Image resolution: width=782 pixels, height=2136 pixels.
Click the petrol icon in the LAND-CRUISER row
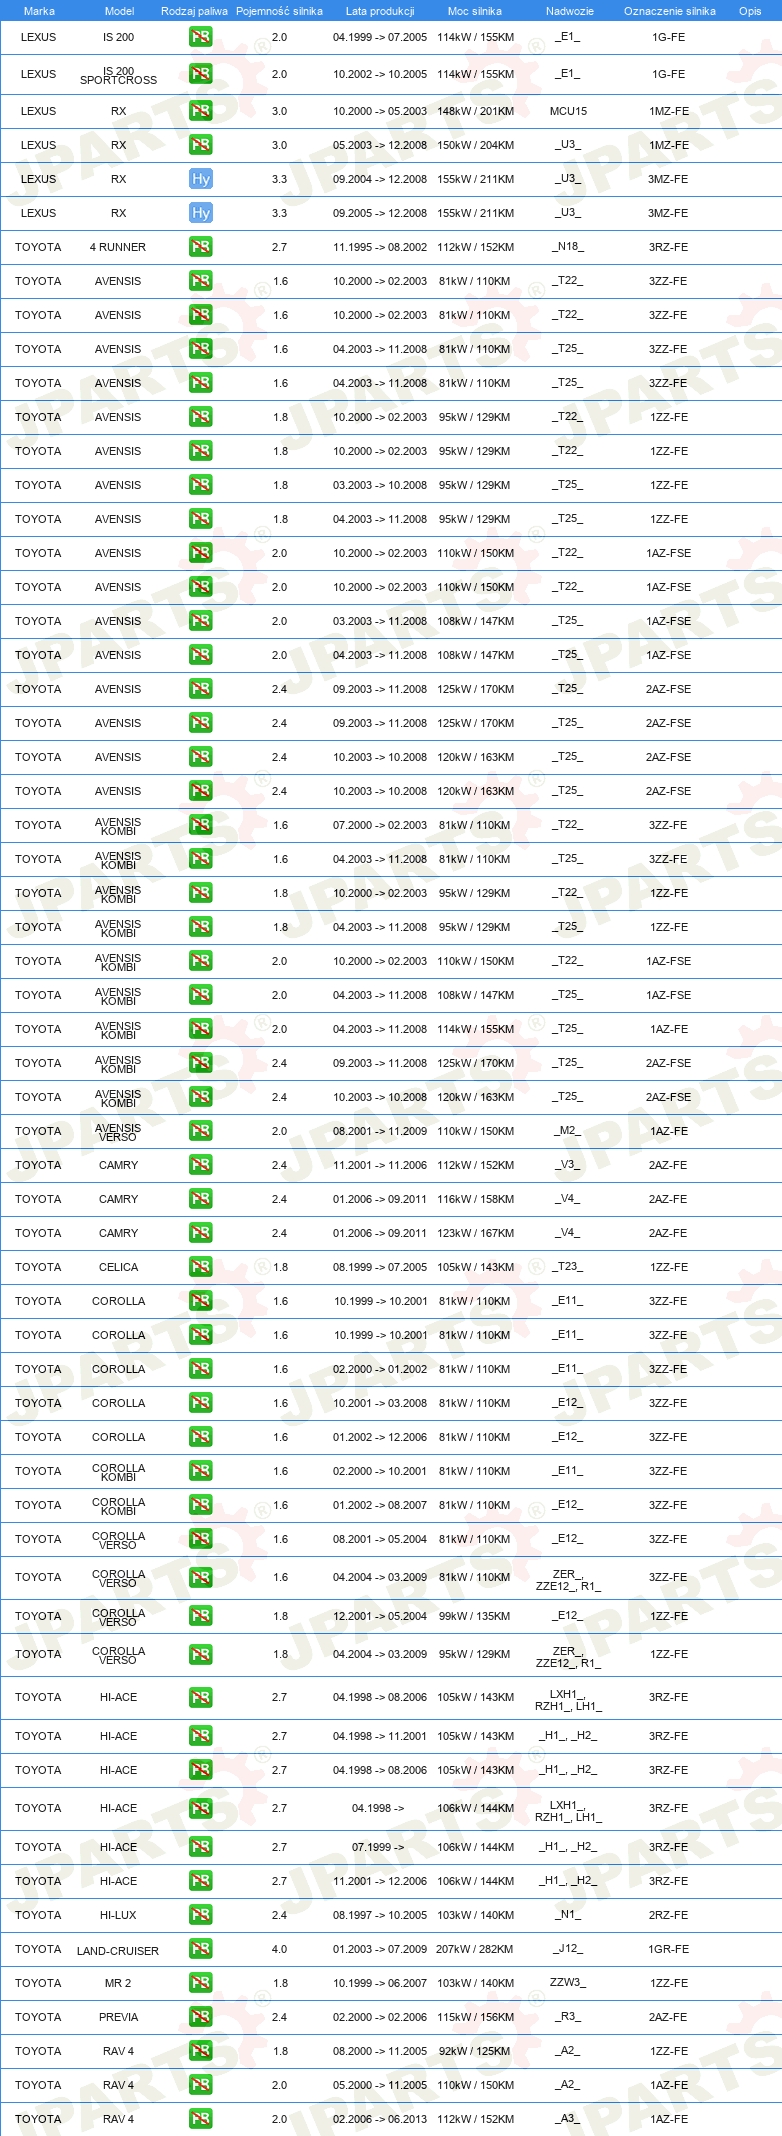(201, 1949)
